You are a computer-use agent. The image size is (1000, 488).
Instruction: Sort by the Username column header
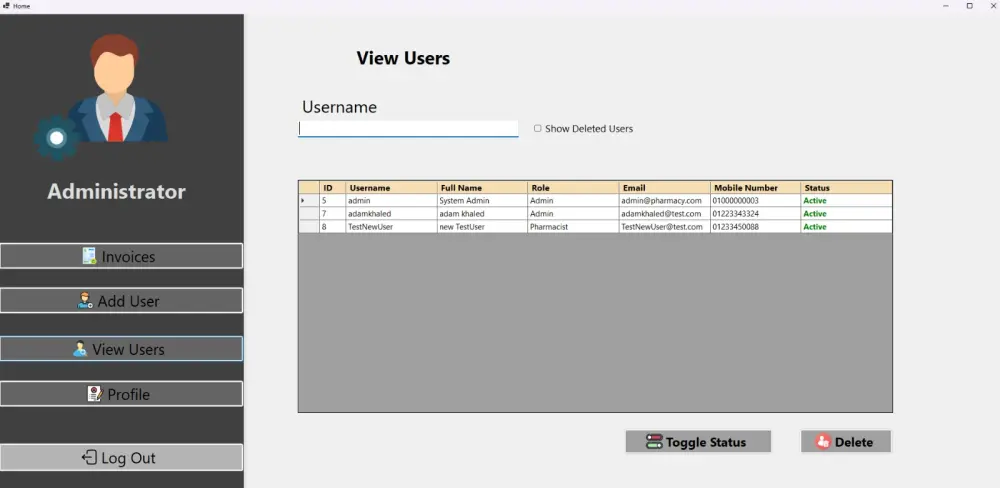[392, 188]
